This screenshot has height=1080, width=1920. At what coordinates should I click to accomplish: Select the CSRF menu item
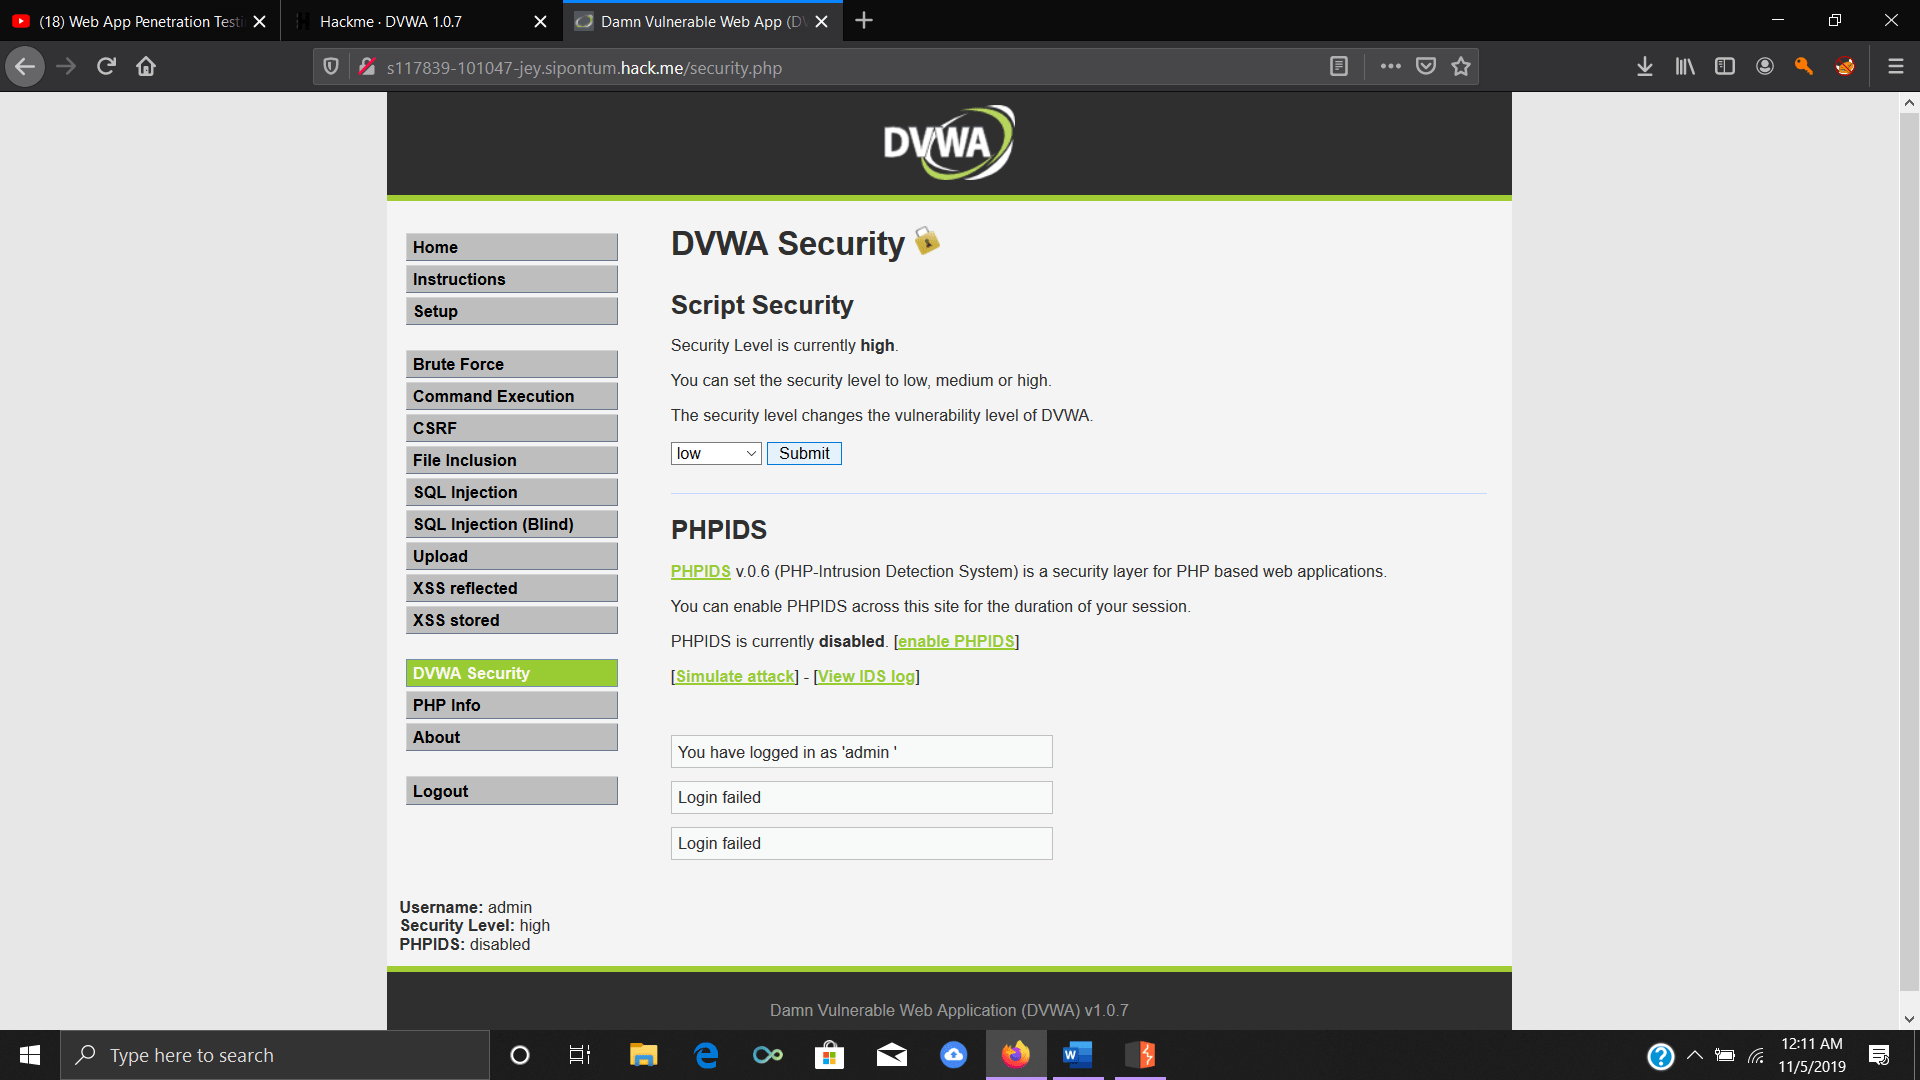tap(512, 428)
